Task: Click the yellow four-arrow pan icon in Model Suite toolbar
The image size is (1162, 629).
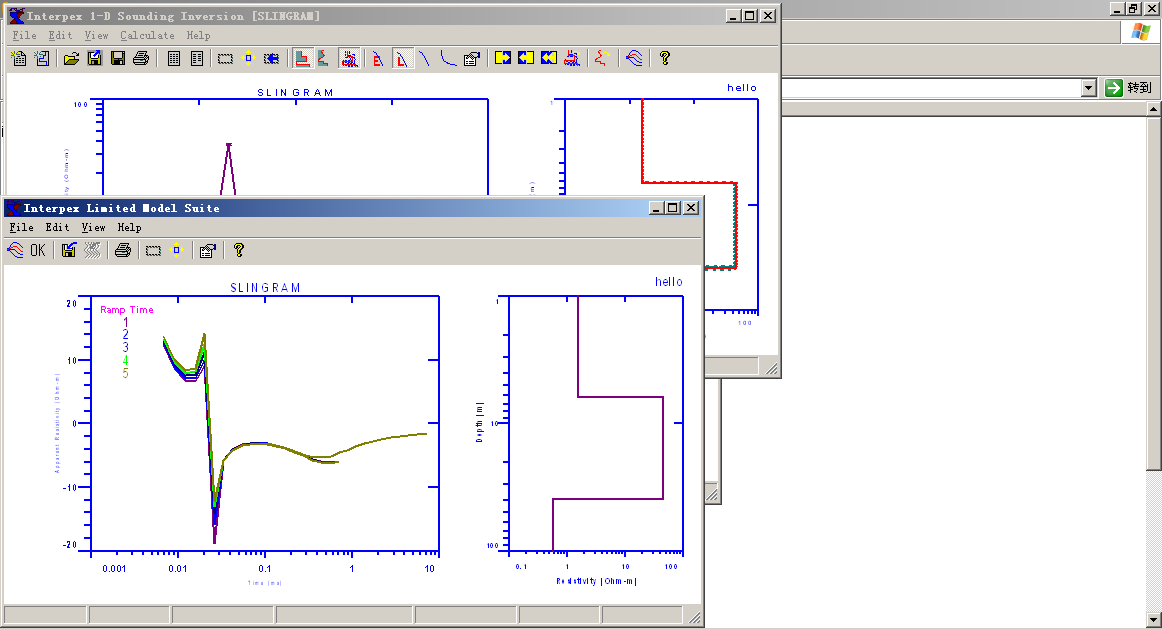Action: (x=176, y=250)
